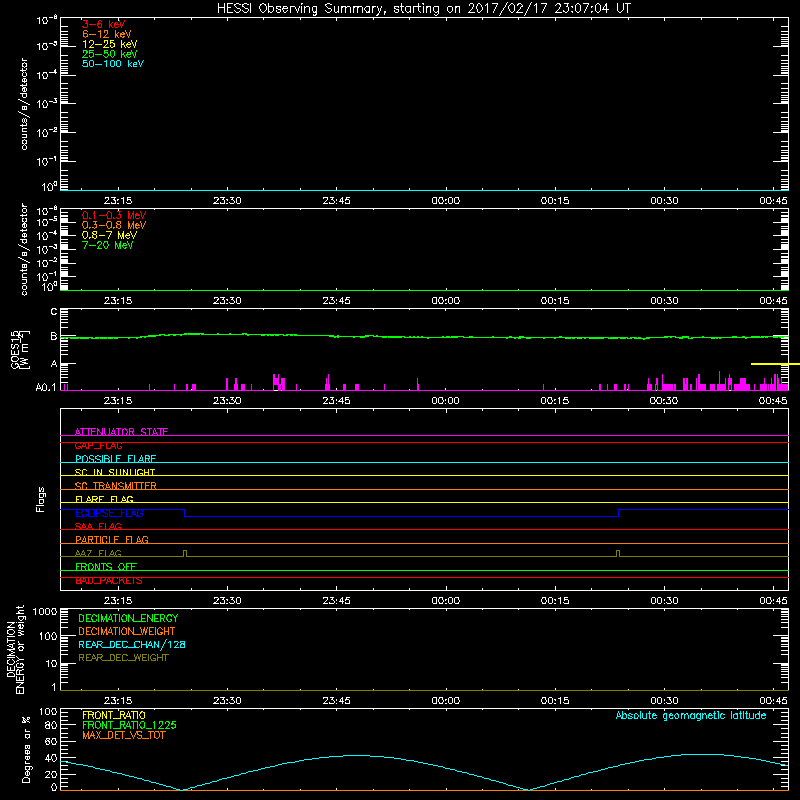Click the FRONT_RATIO_1225 legend label
800x800 pixels.
point(129,725)
